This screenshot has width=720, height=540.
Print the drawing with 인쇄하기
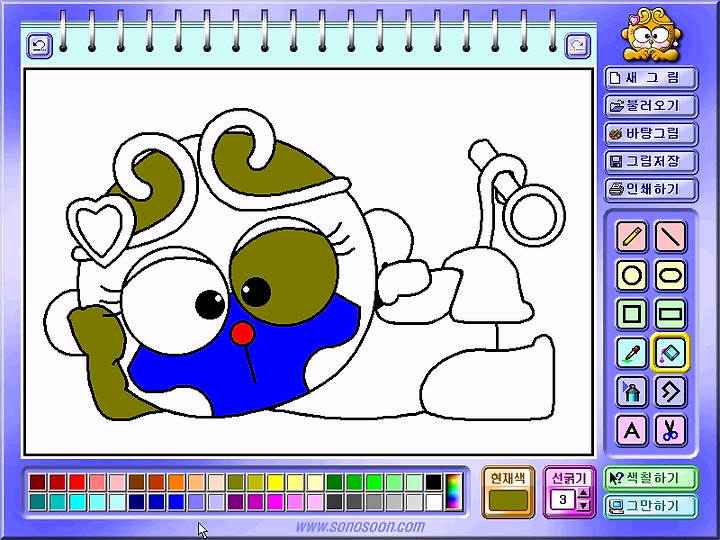tap(651, 189)
